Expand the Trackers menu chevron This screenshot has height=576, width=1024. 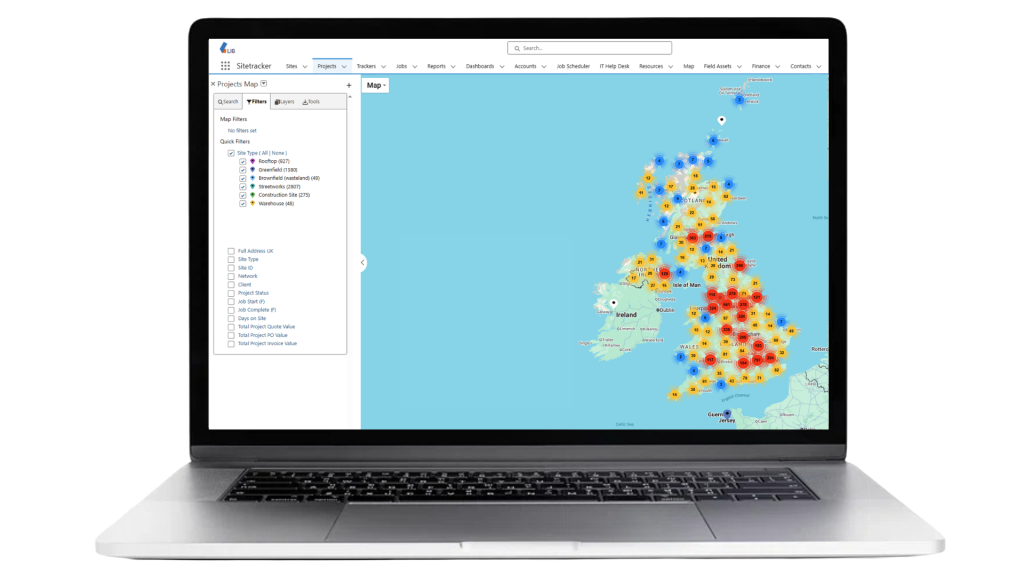point(383,67)
